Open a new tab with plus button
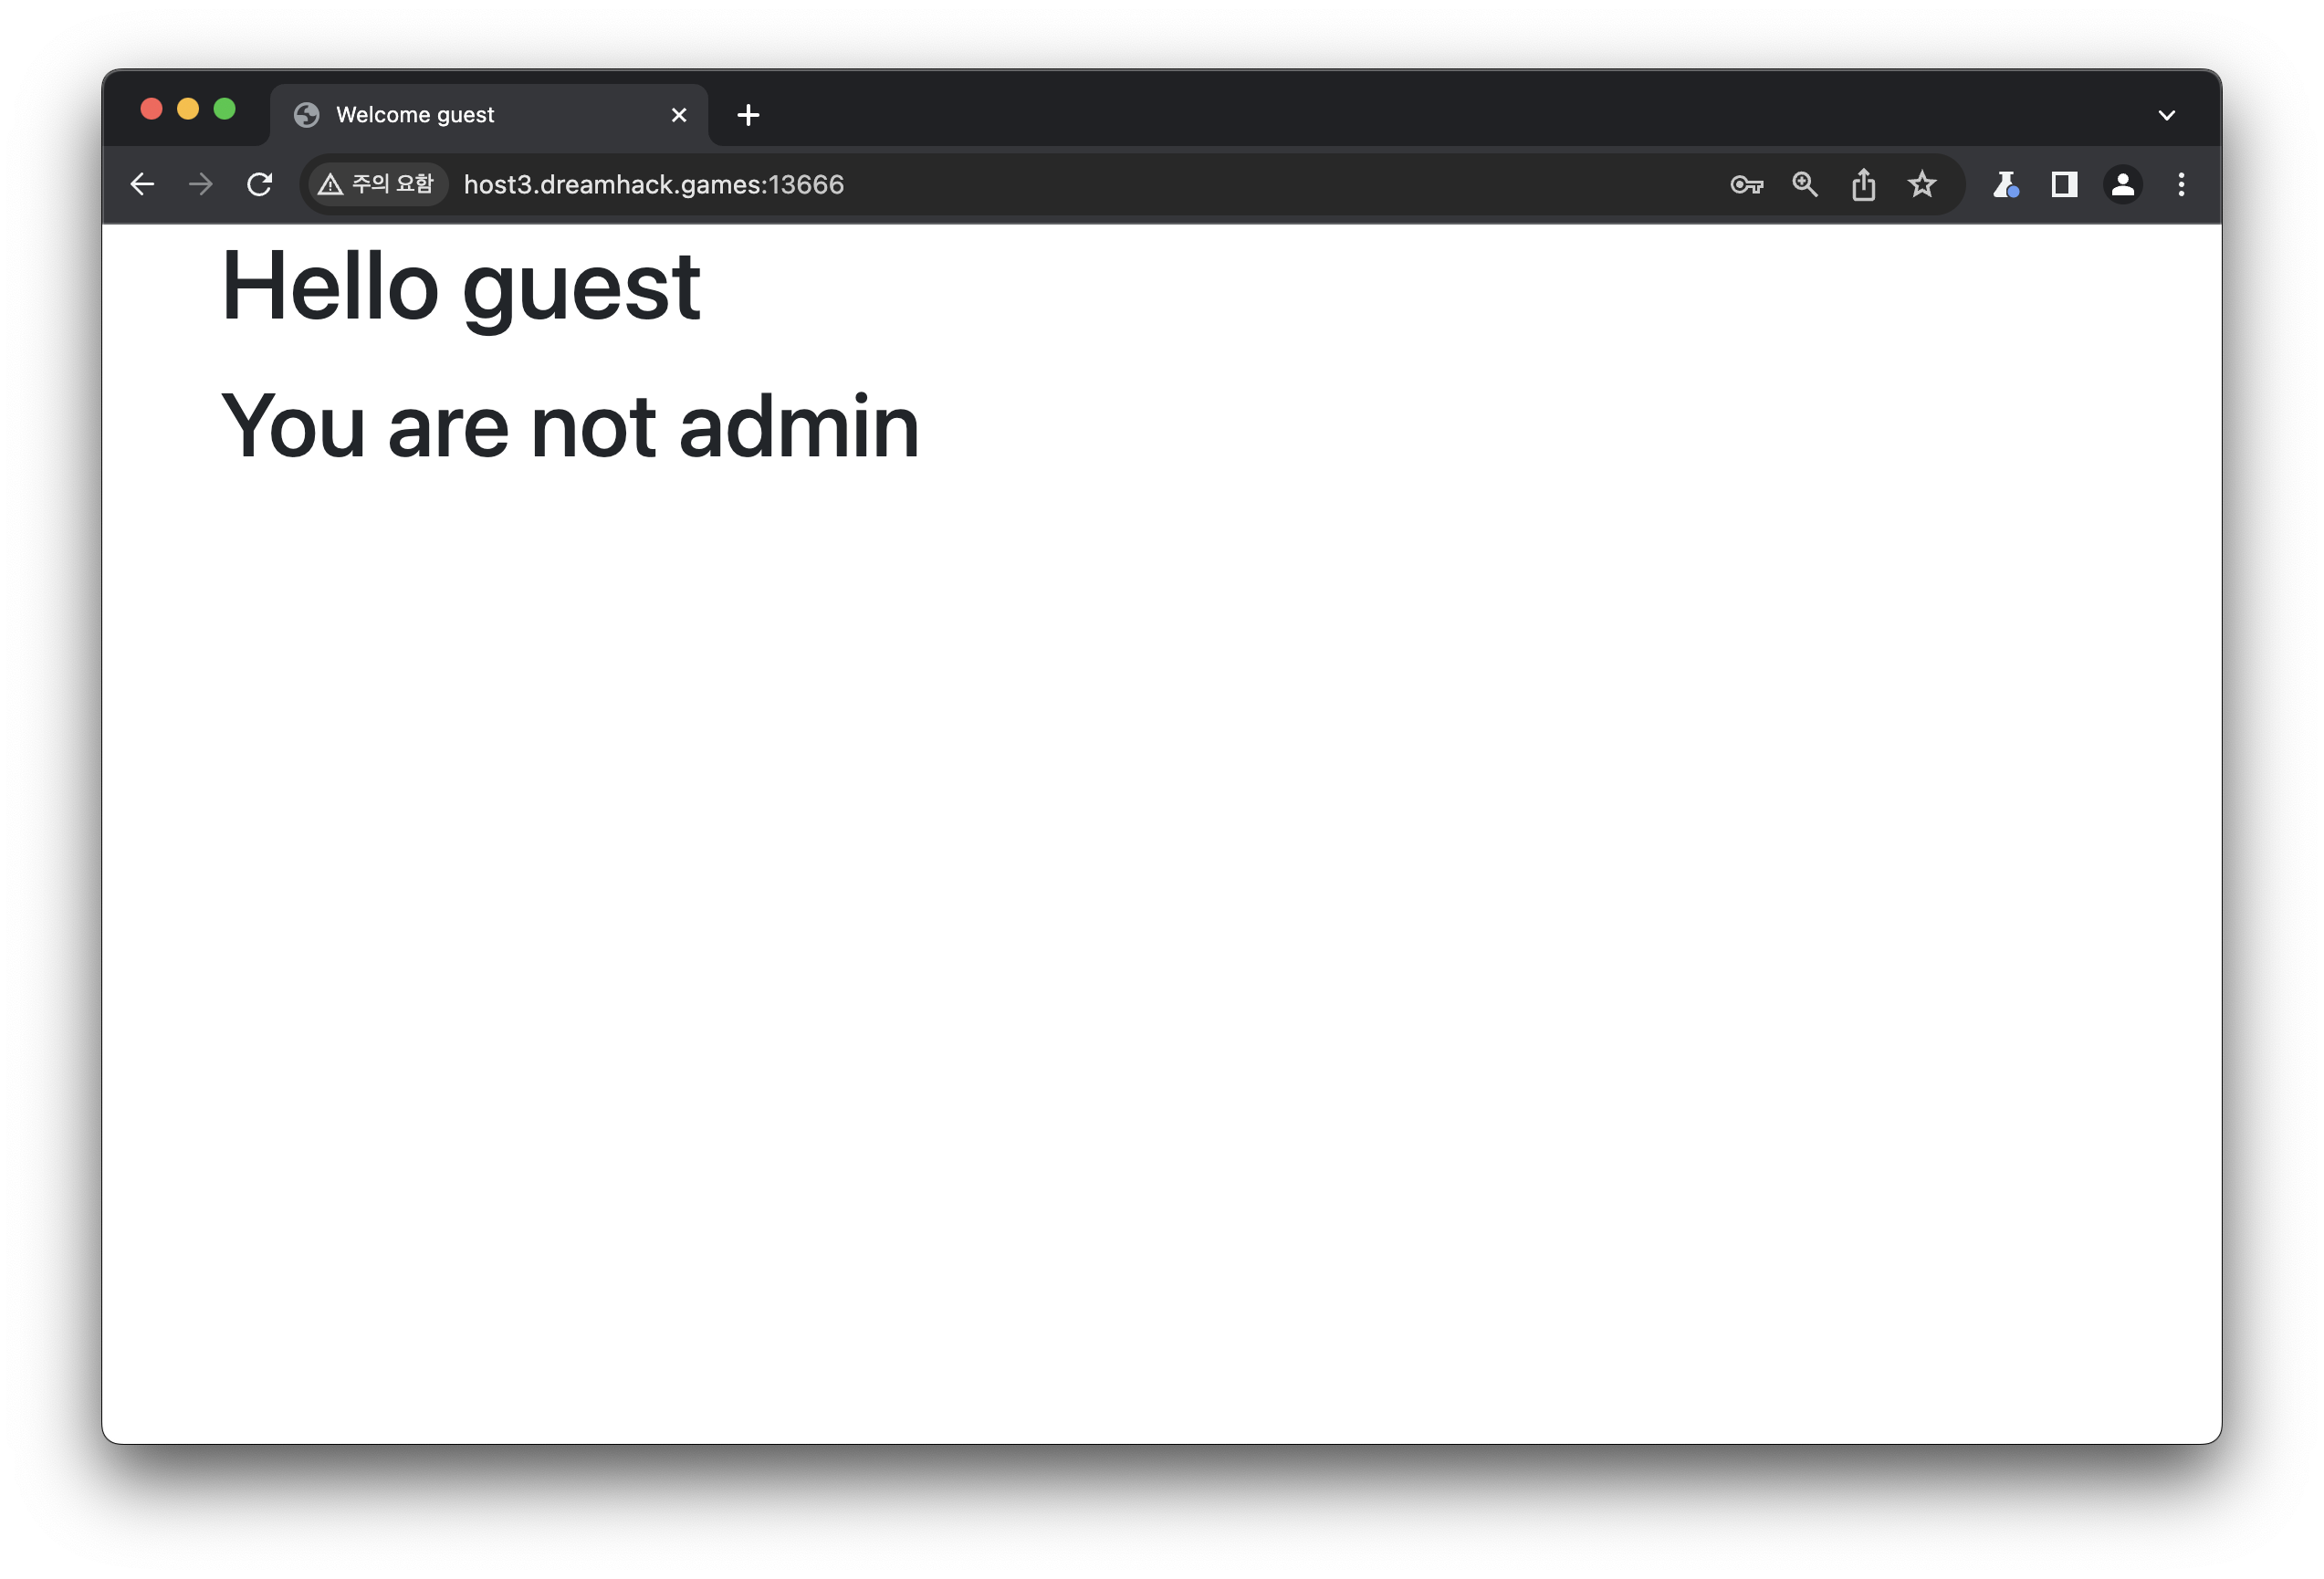Viewport: 2324px width, 1579px height. pos(748,115)
